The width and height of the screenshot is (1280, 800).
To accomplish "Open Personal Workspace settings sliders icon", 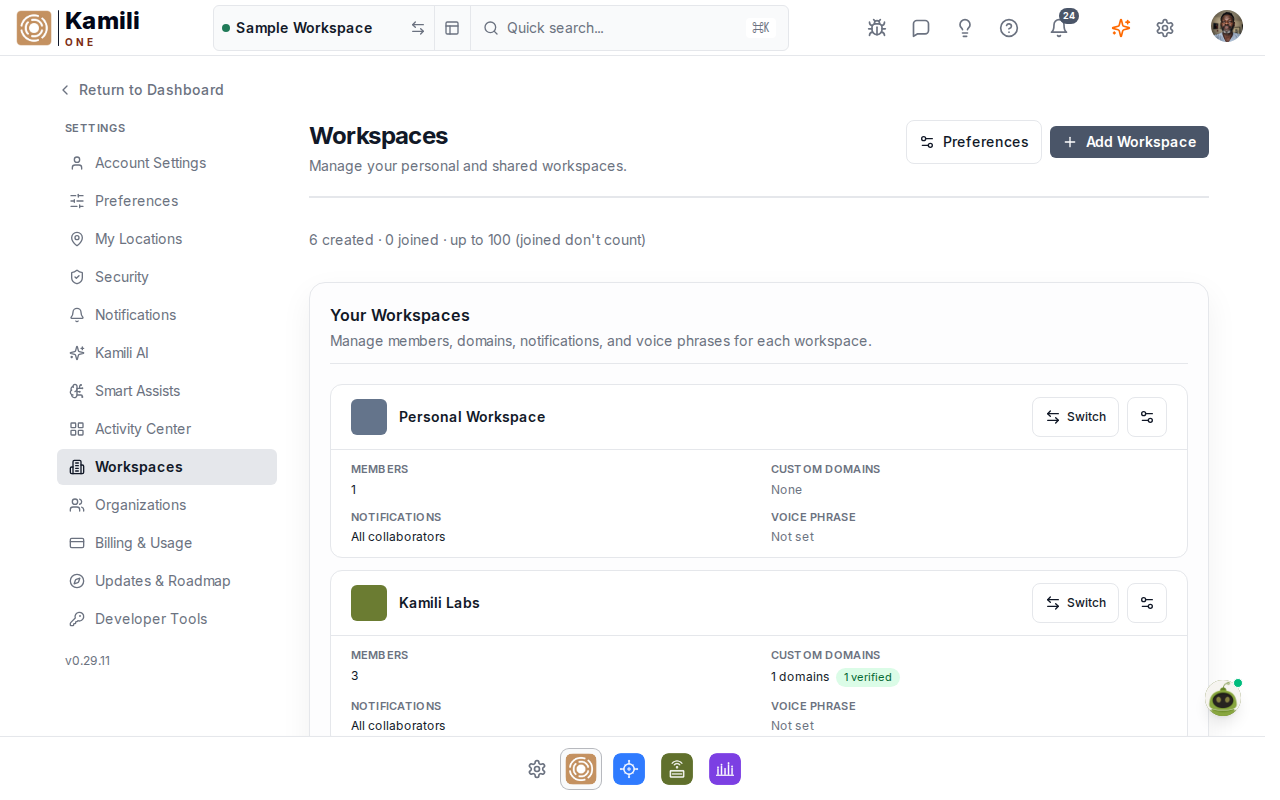I will pyautogui.click(x=1147, y=417).
